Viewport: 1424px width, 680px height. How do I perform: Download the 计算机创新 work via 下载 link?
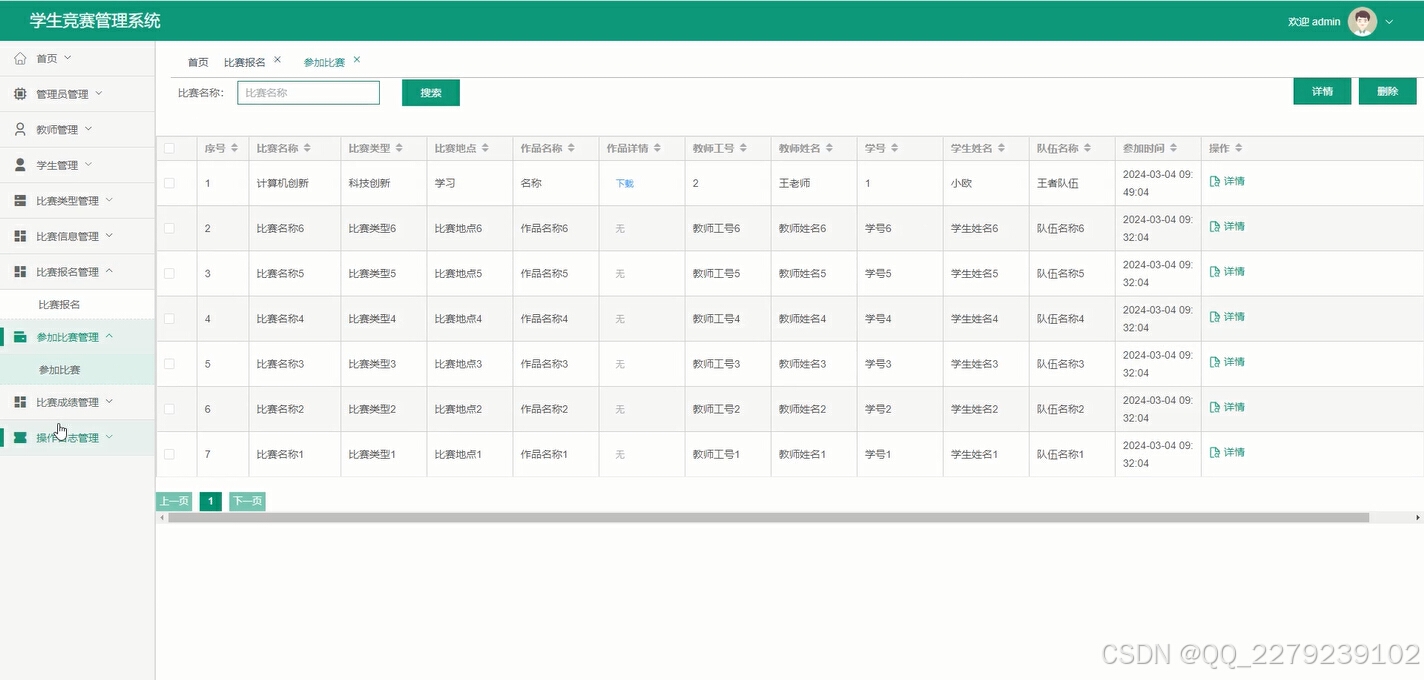click(x=623, y=183)
